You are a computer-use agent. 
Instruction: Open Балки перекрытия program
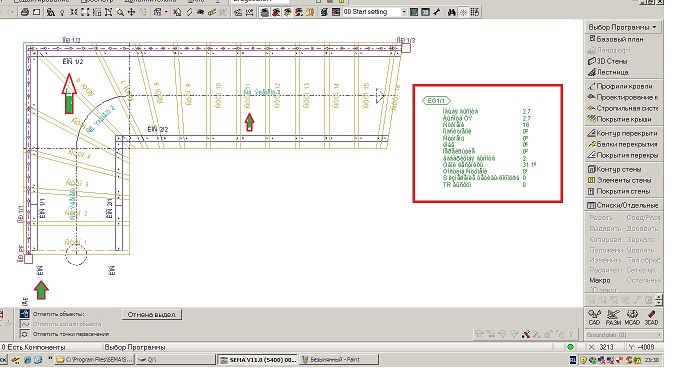point(623,144)
